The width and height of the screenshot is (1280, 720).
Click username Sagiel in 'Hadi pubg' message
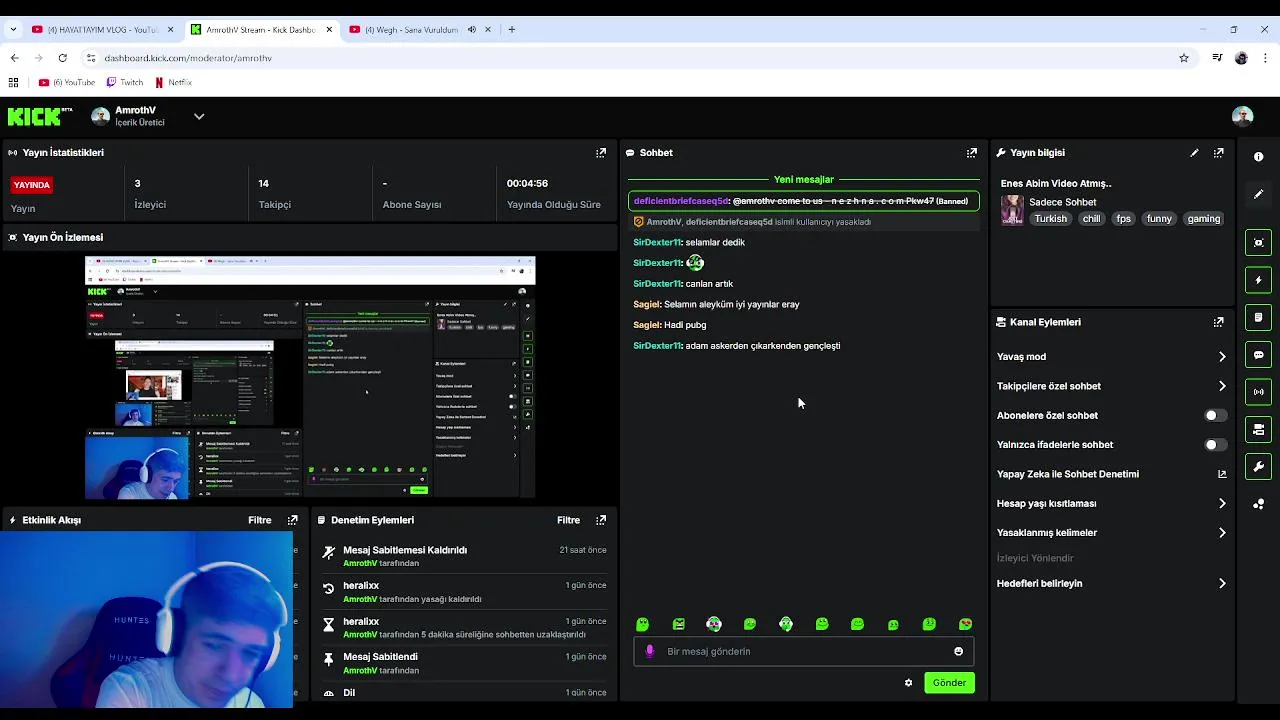coord(646,325)
